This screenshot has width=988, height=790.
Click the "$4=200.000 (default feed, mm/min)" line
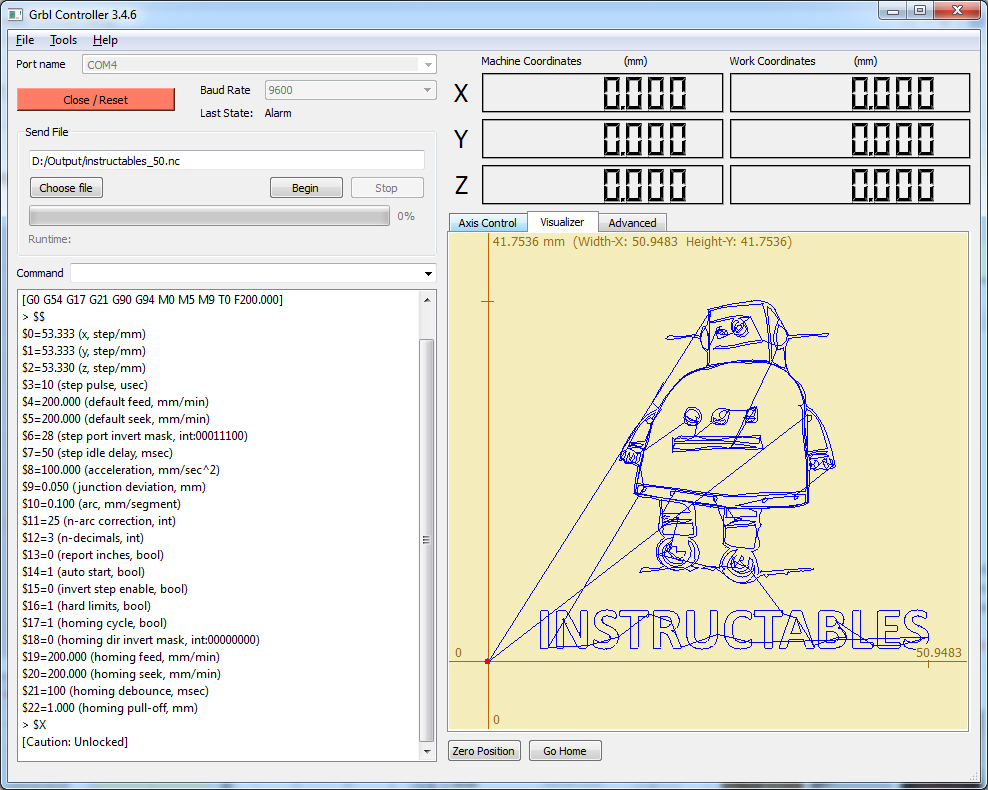tap(115, 401)
